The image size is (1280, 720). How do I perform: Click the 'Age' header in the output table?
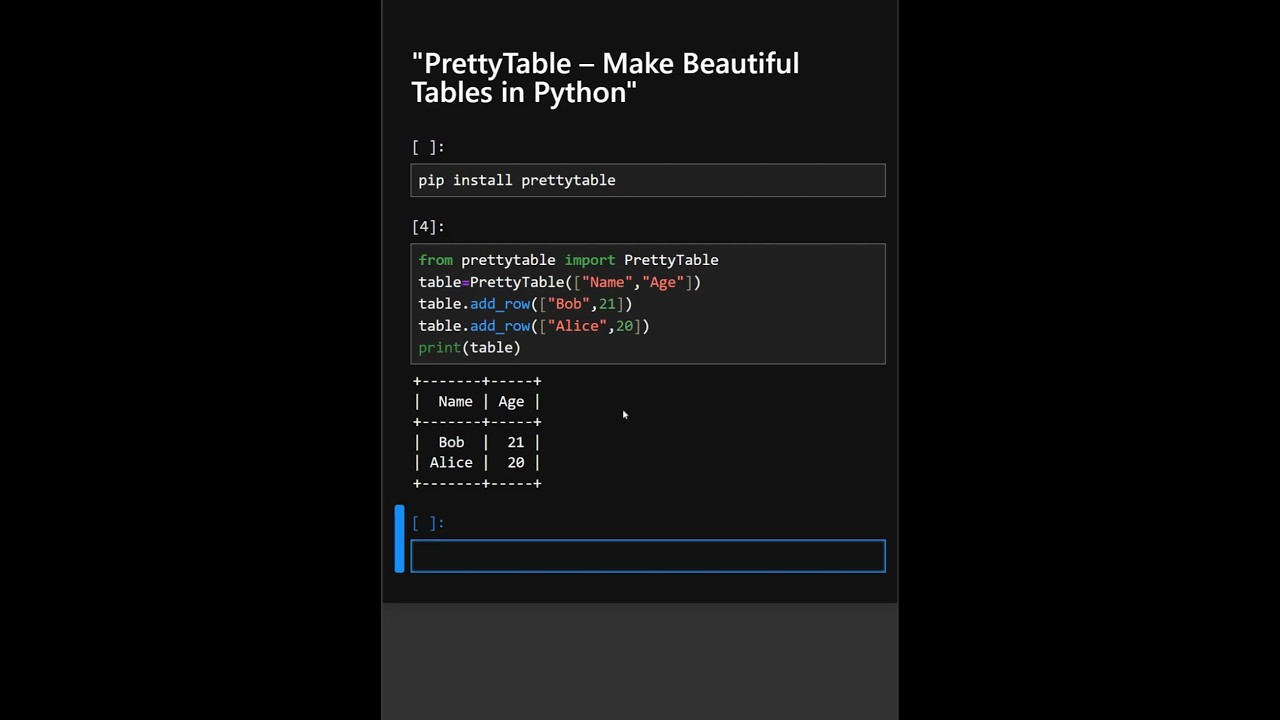click(511, 402)
